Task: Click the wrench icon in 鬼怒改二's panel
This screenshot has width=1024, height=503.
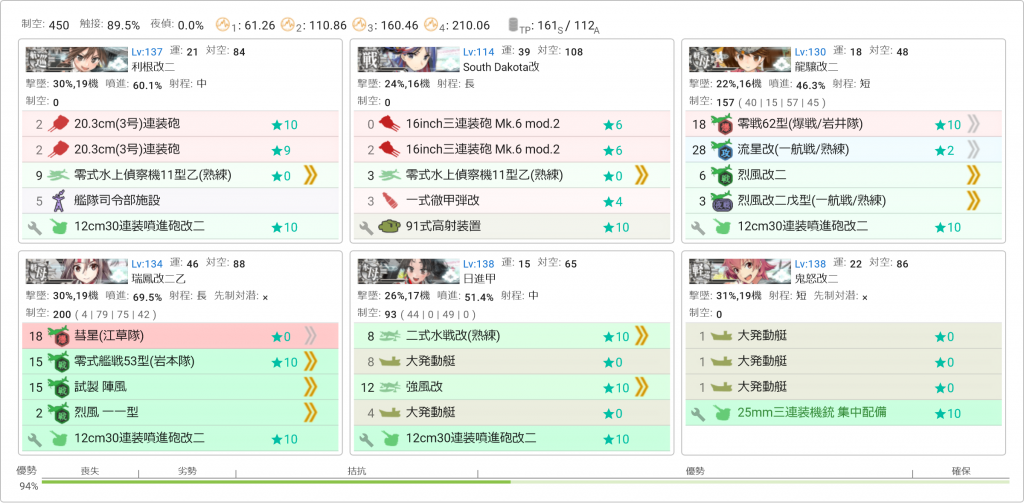Action: (x=697, y=413)
